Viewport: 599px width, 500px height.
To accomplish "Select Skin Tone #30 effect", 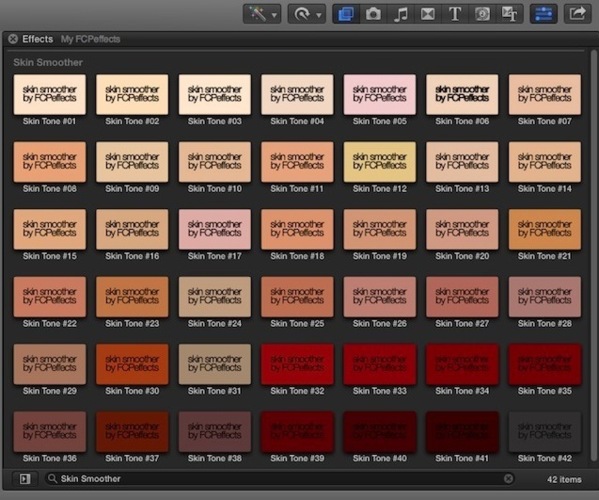I will (132, 364).
